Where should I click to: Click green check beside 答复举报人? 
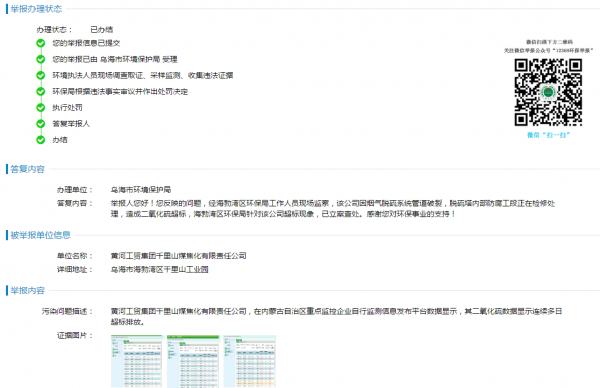point(41,124)
